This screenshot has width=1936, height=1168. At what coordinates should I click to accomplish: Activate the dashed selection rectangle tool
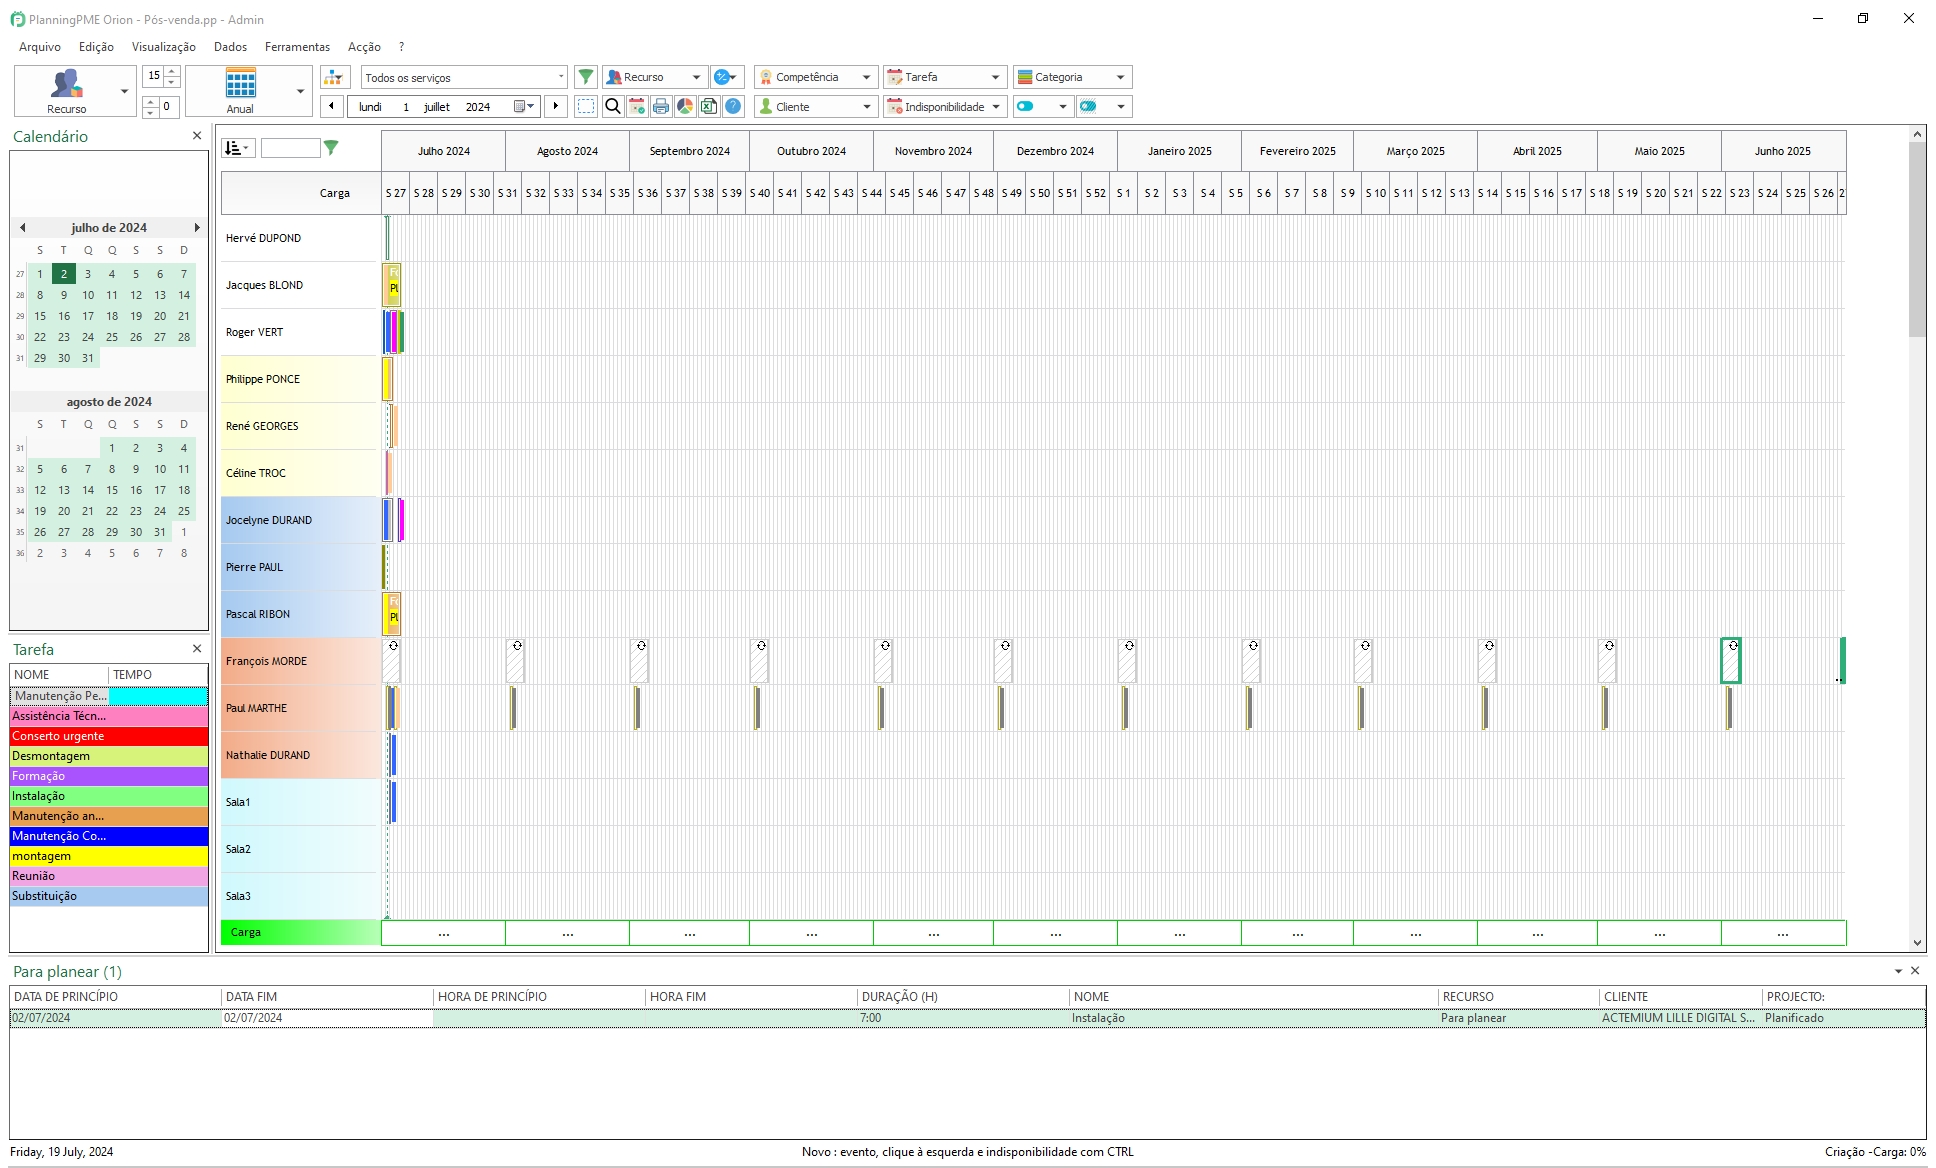point(586,106)
